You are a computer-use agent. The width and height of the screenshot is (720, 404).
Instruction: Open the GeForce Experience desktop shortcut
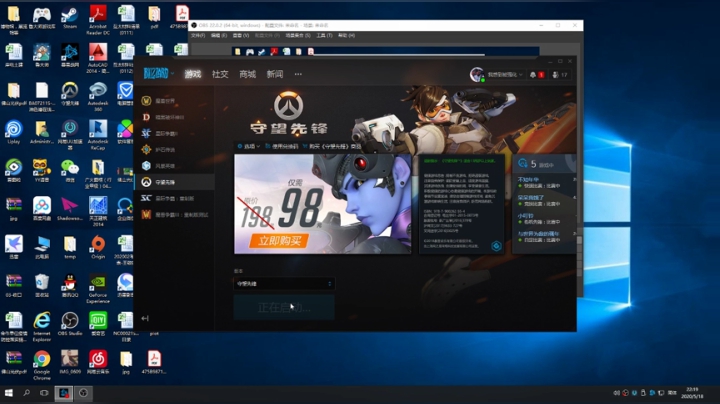click(98, 289)
